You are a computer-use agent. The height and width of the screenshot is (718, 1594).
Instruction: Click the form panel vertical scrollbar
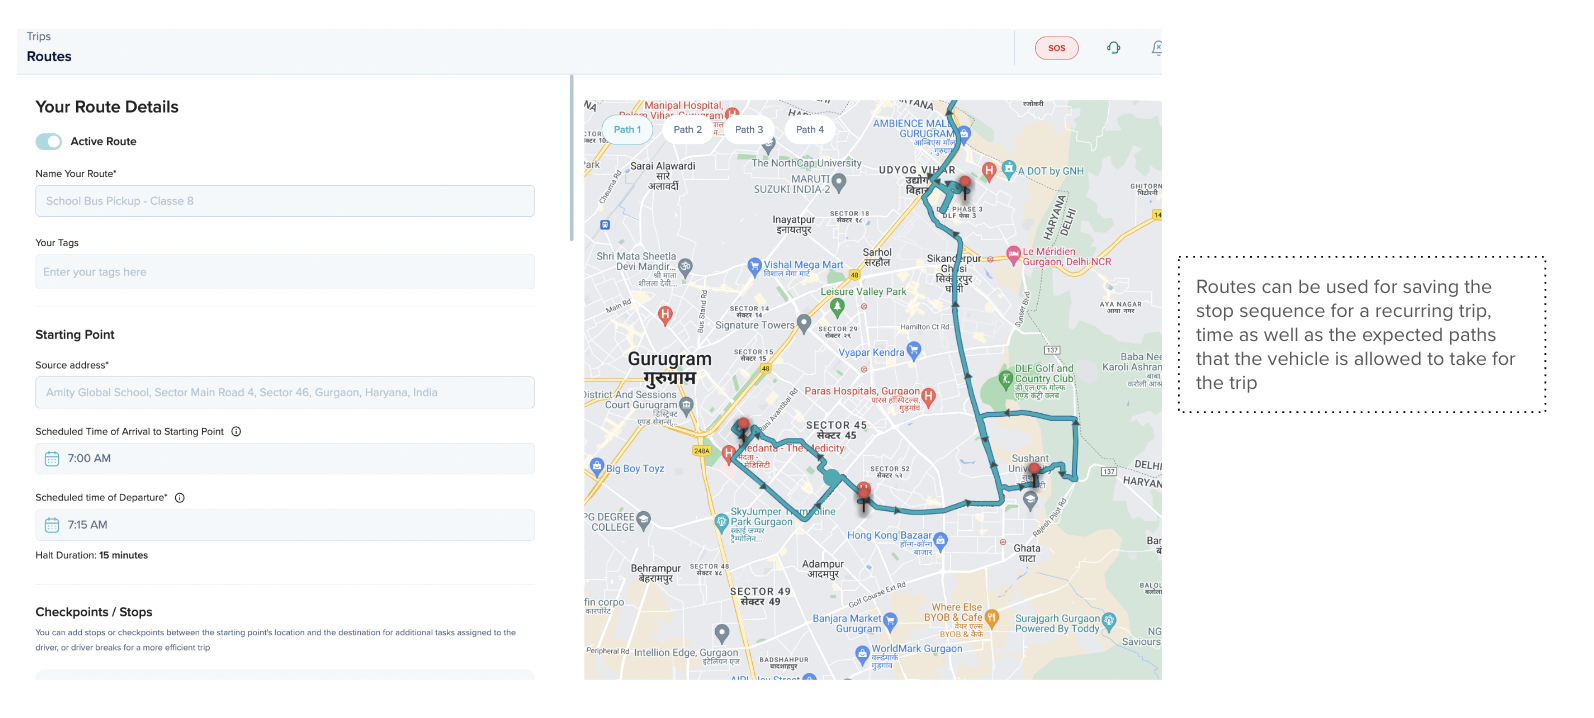pyautogui.click(x=571, y=158)
